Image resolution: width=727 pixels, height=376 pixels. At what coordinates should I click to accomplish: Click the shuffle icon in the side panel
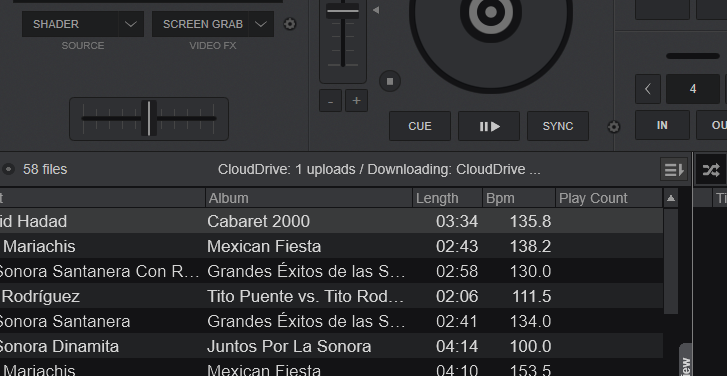pos(711,170)
